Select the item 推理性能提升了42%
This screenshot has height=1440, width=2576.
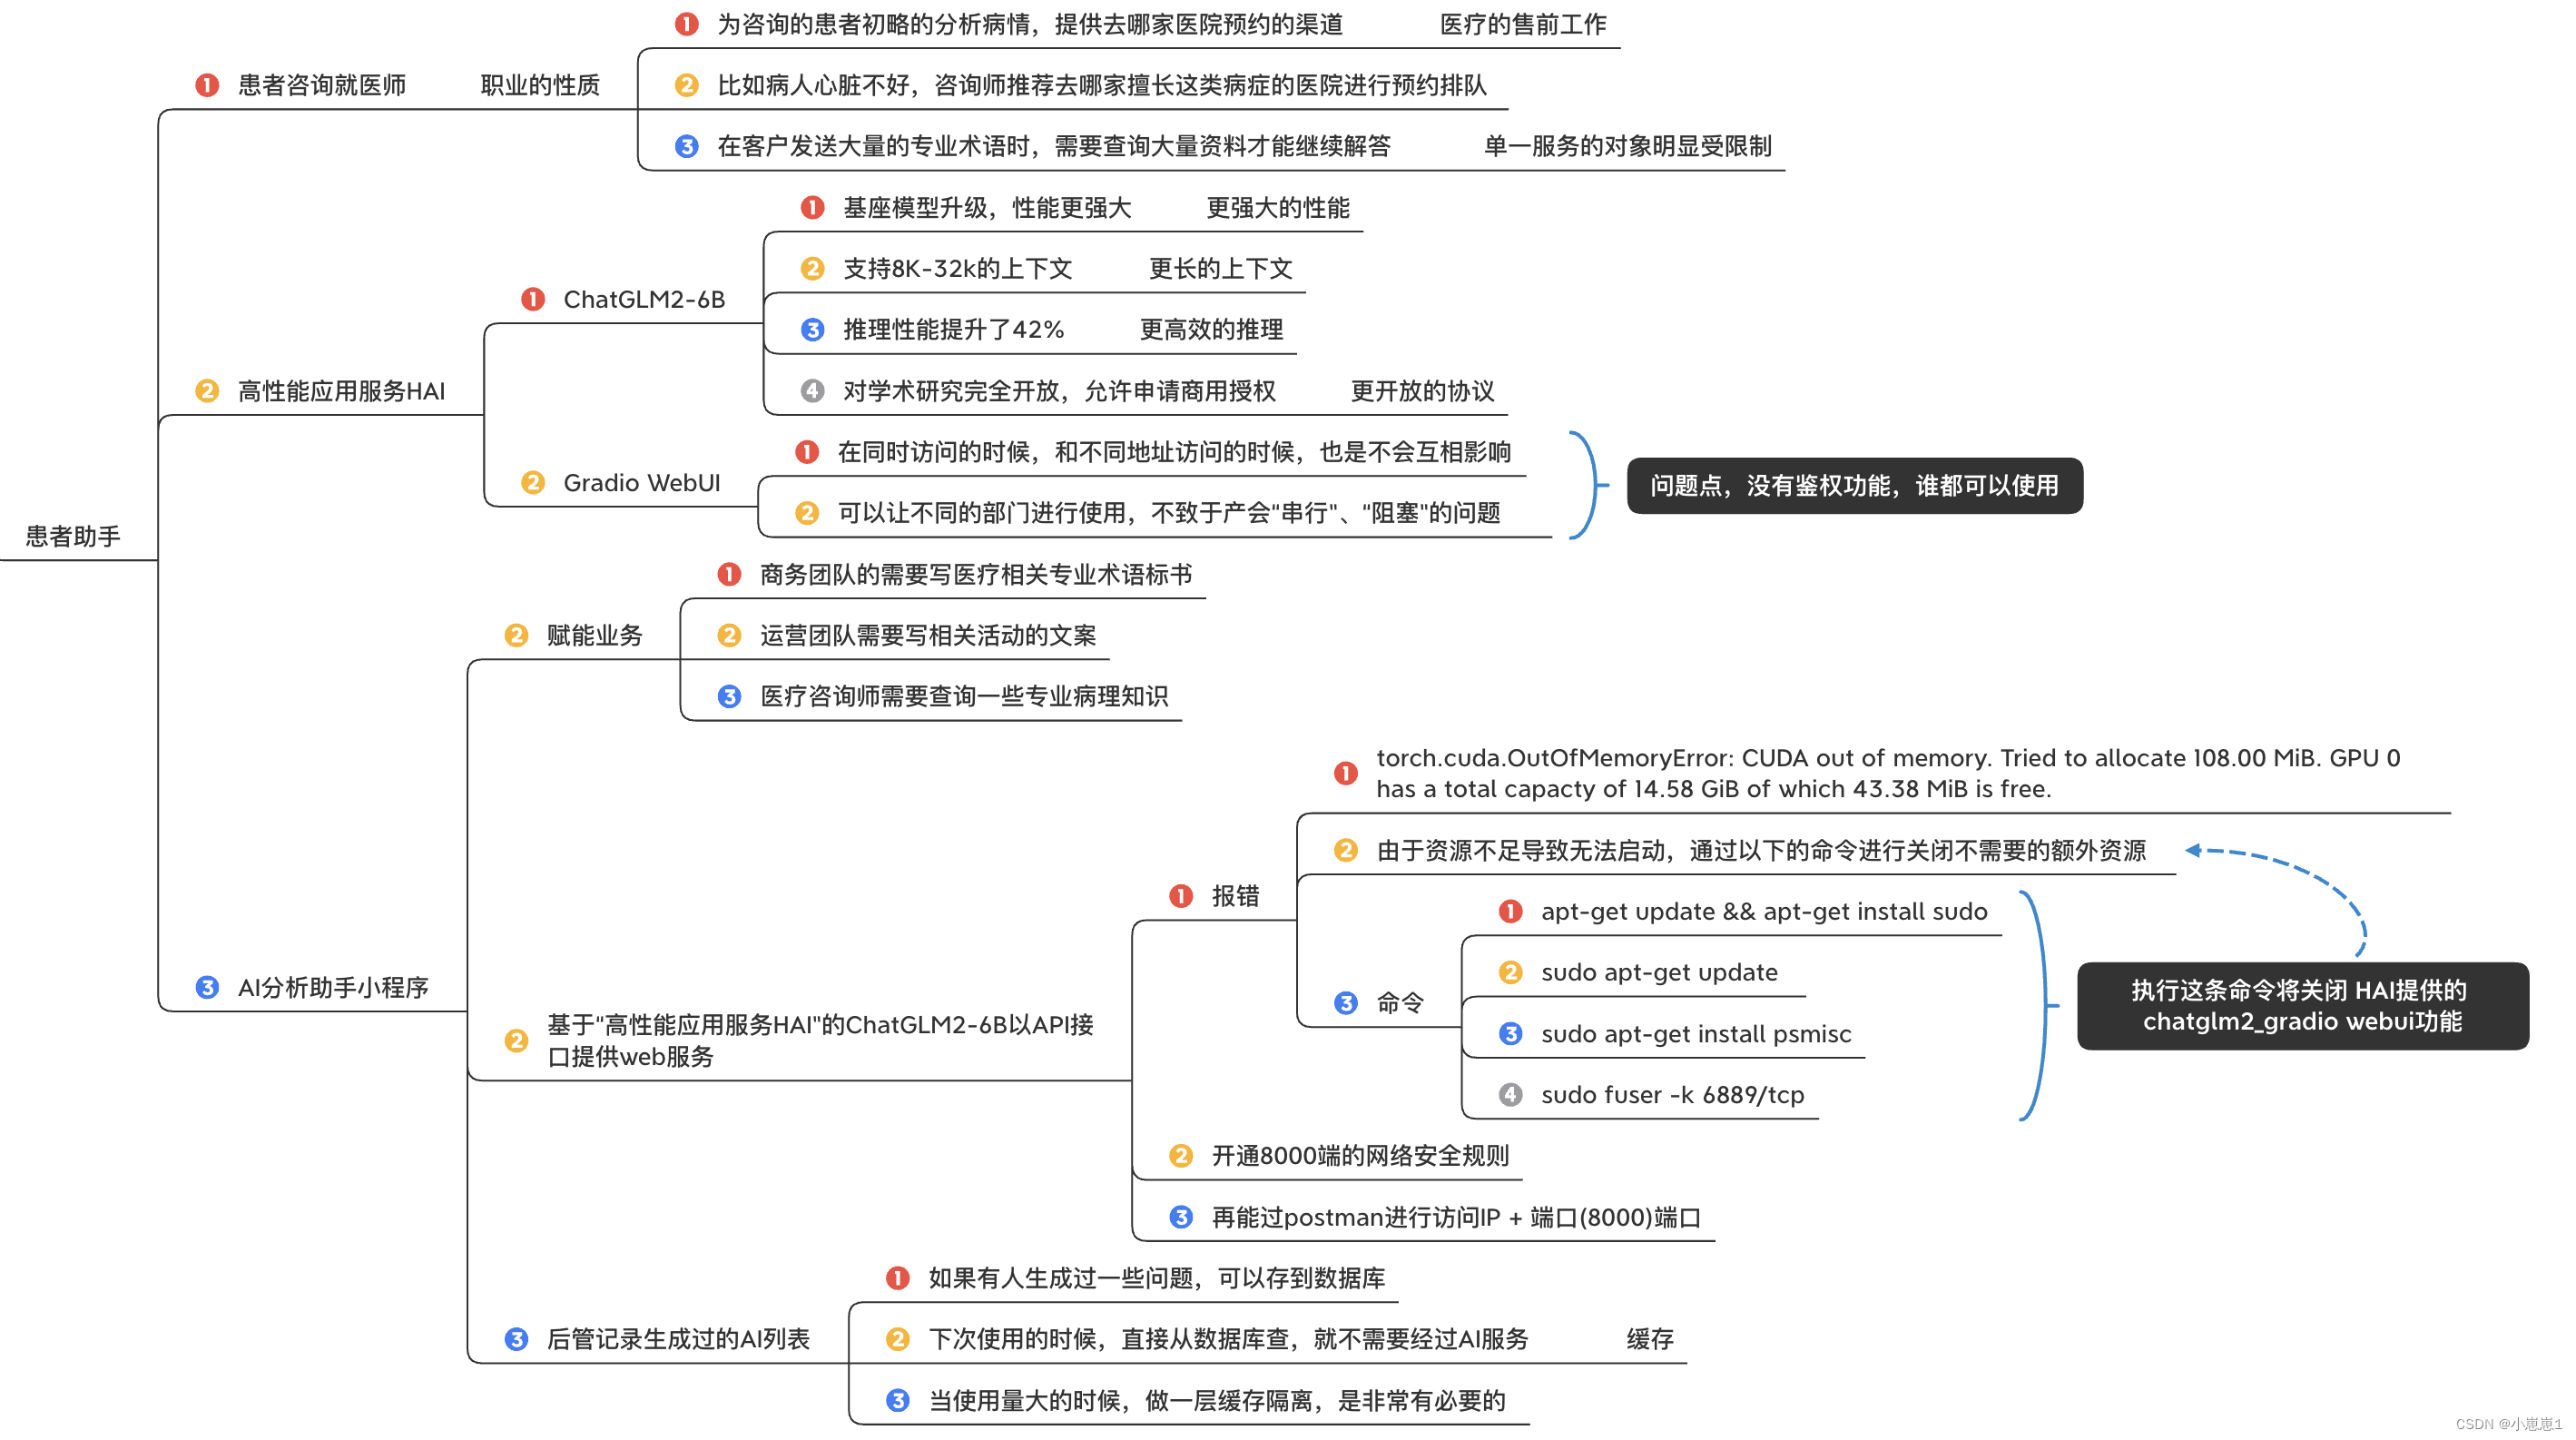(x=954, y=330)
